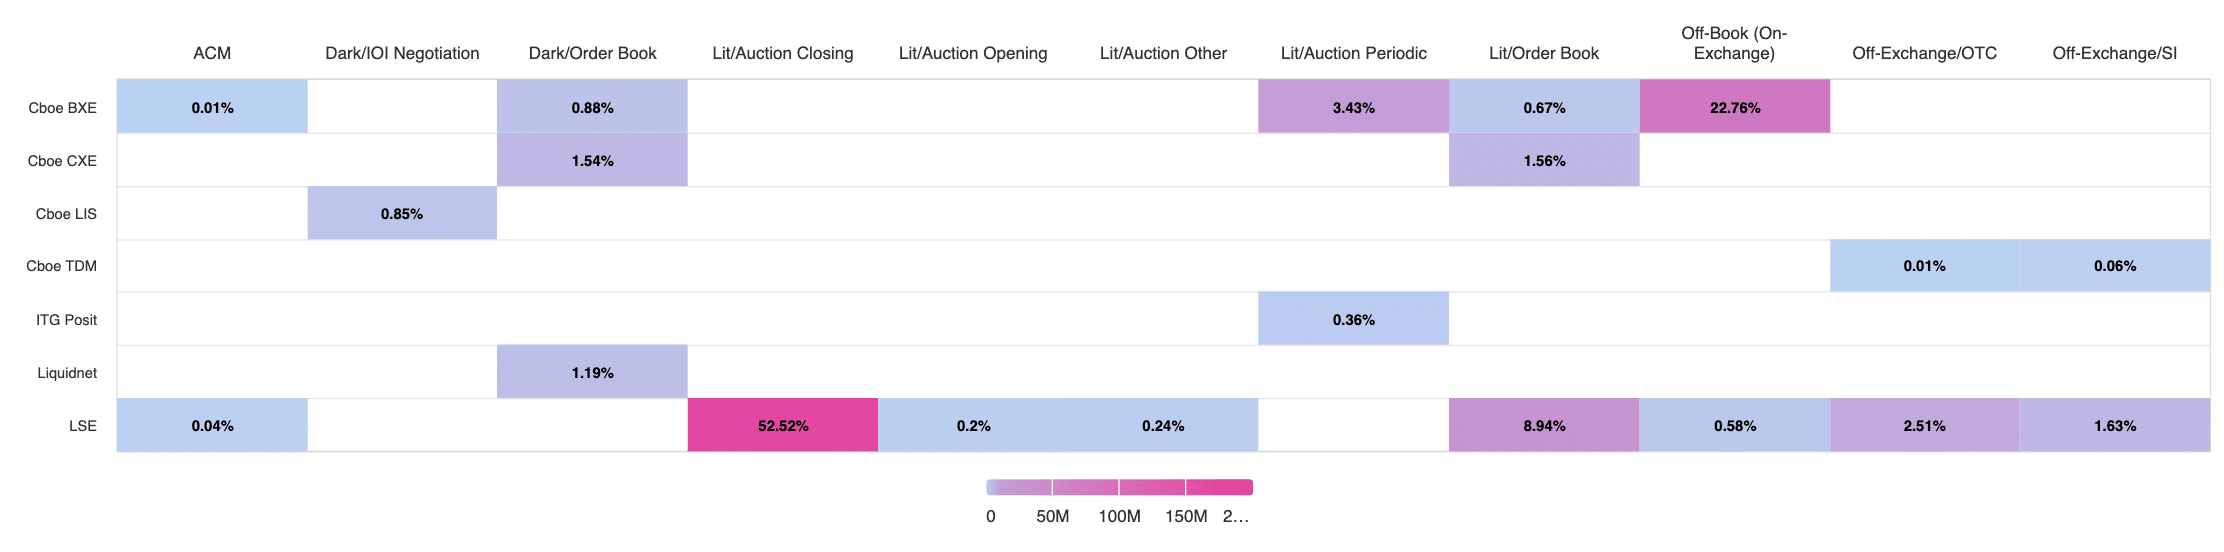The width and height of the screenshot is (2224, 552).
Task: Select the Liquidnet Dark/Order Book 1.19% cell
Action: tap(592, 372)
